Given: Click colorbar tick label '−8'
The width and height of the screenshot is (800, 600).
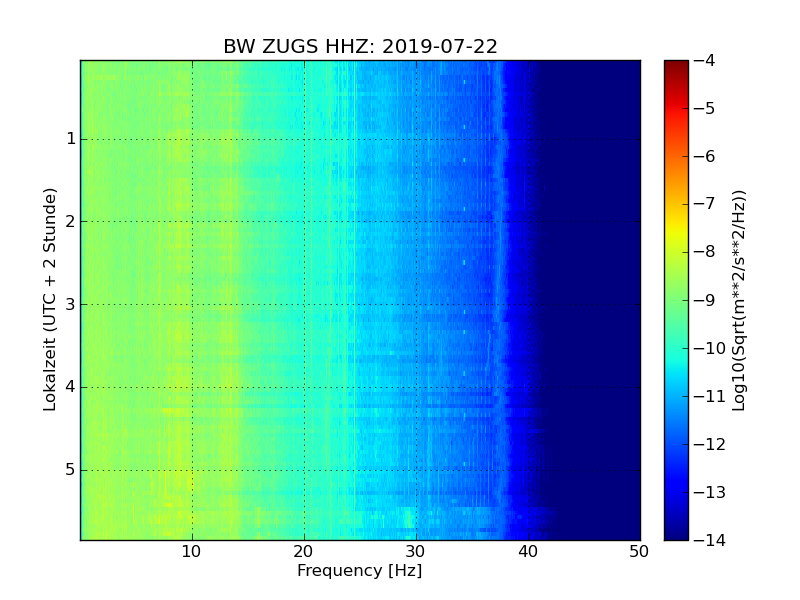Looking at the screenshot, I should pyautogui.click(x=705, y=252).
